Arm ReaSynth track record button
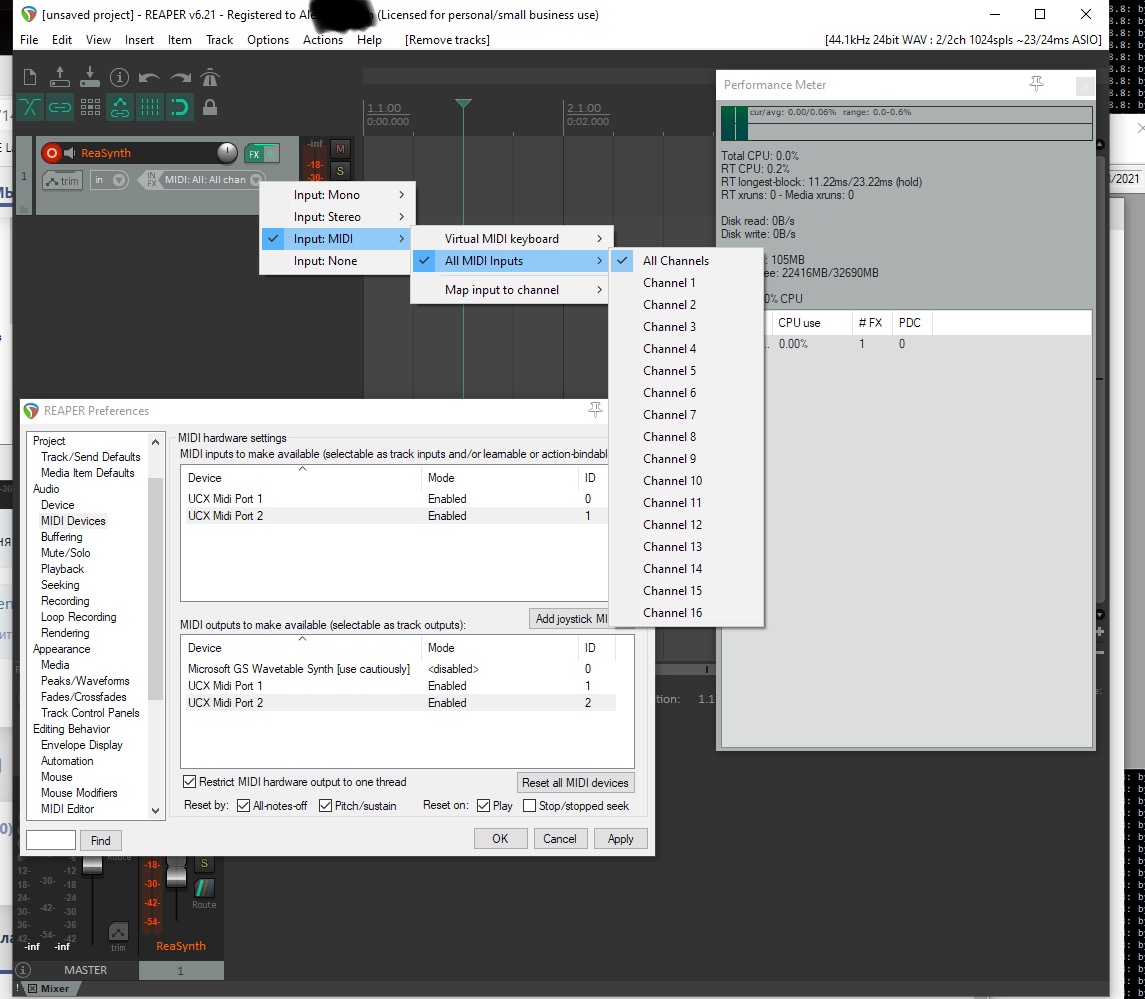The height and width of the screenshot is (999, 1145). pyautogui.click(x=51, y=153)
